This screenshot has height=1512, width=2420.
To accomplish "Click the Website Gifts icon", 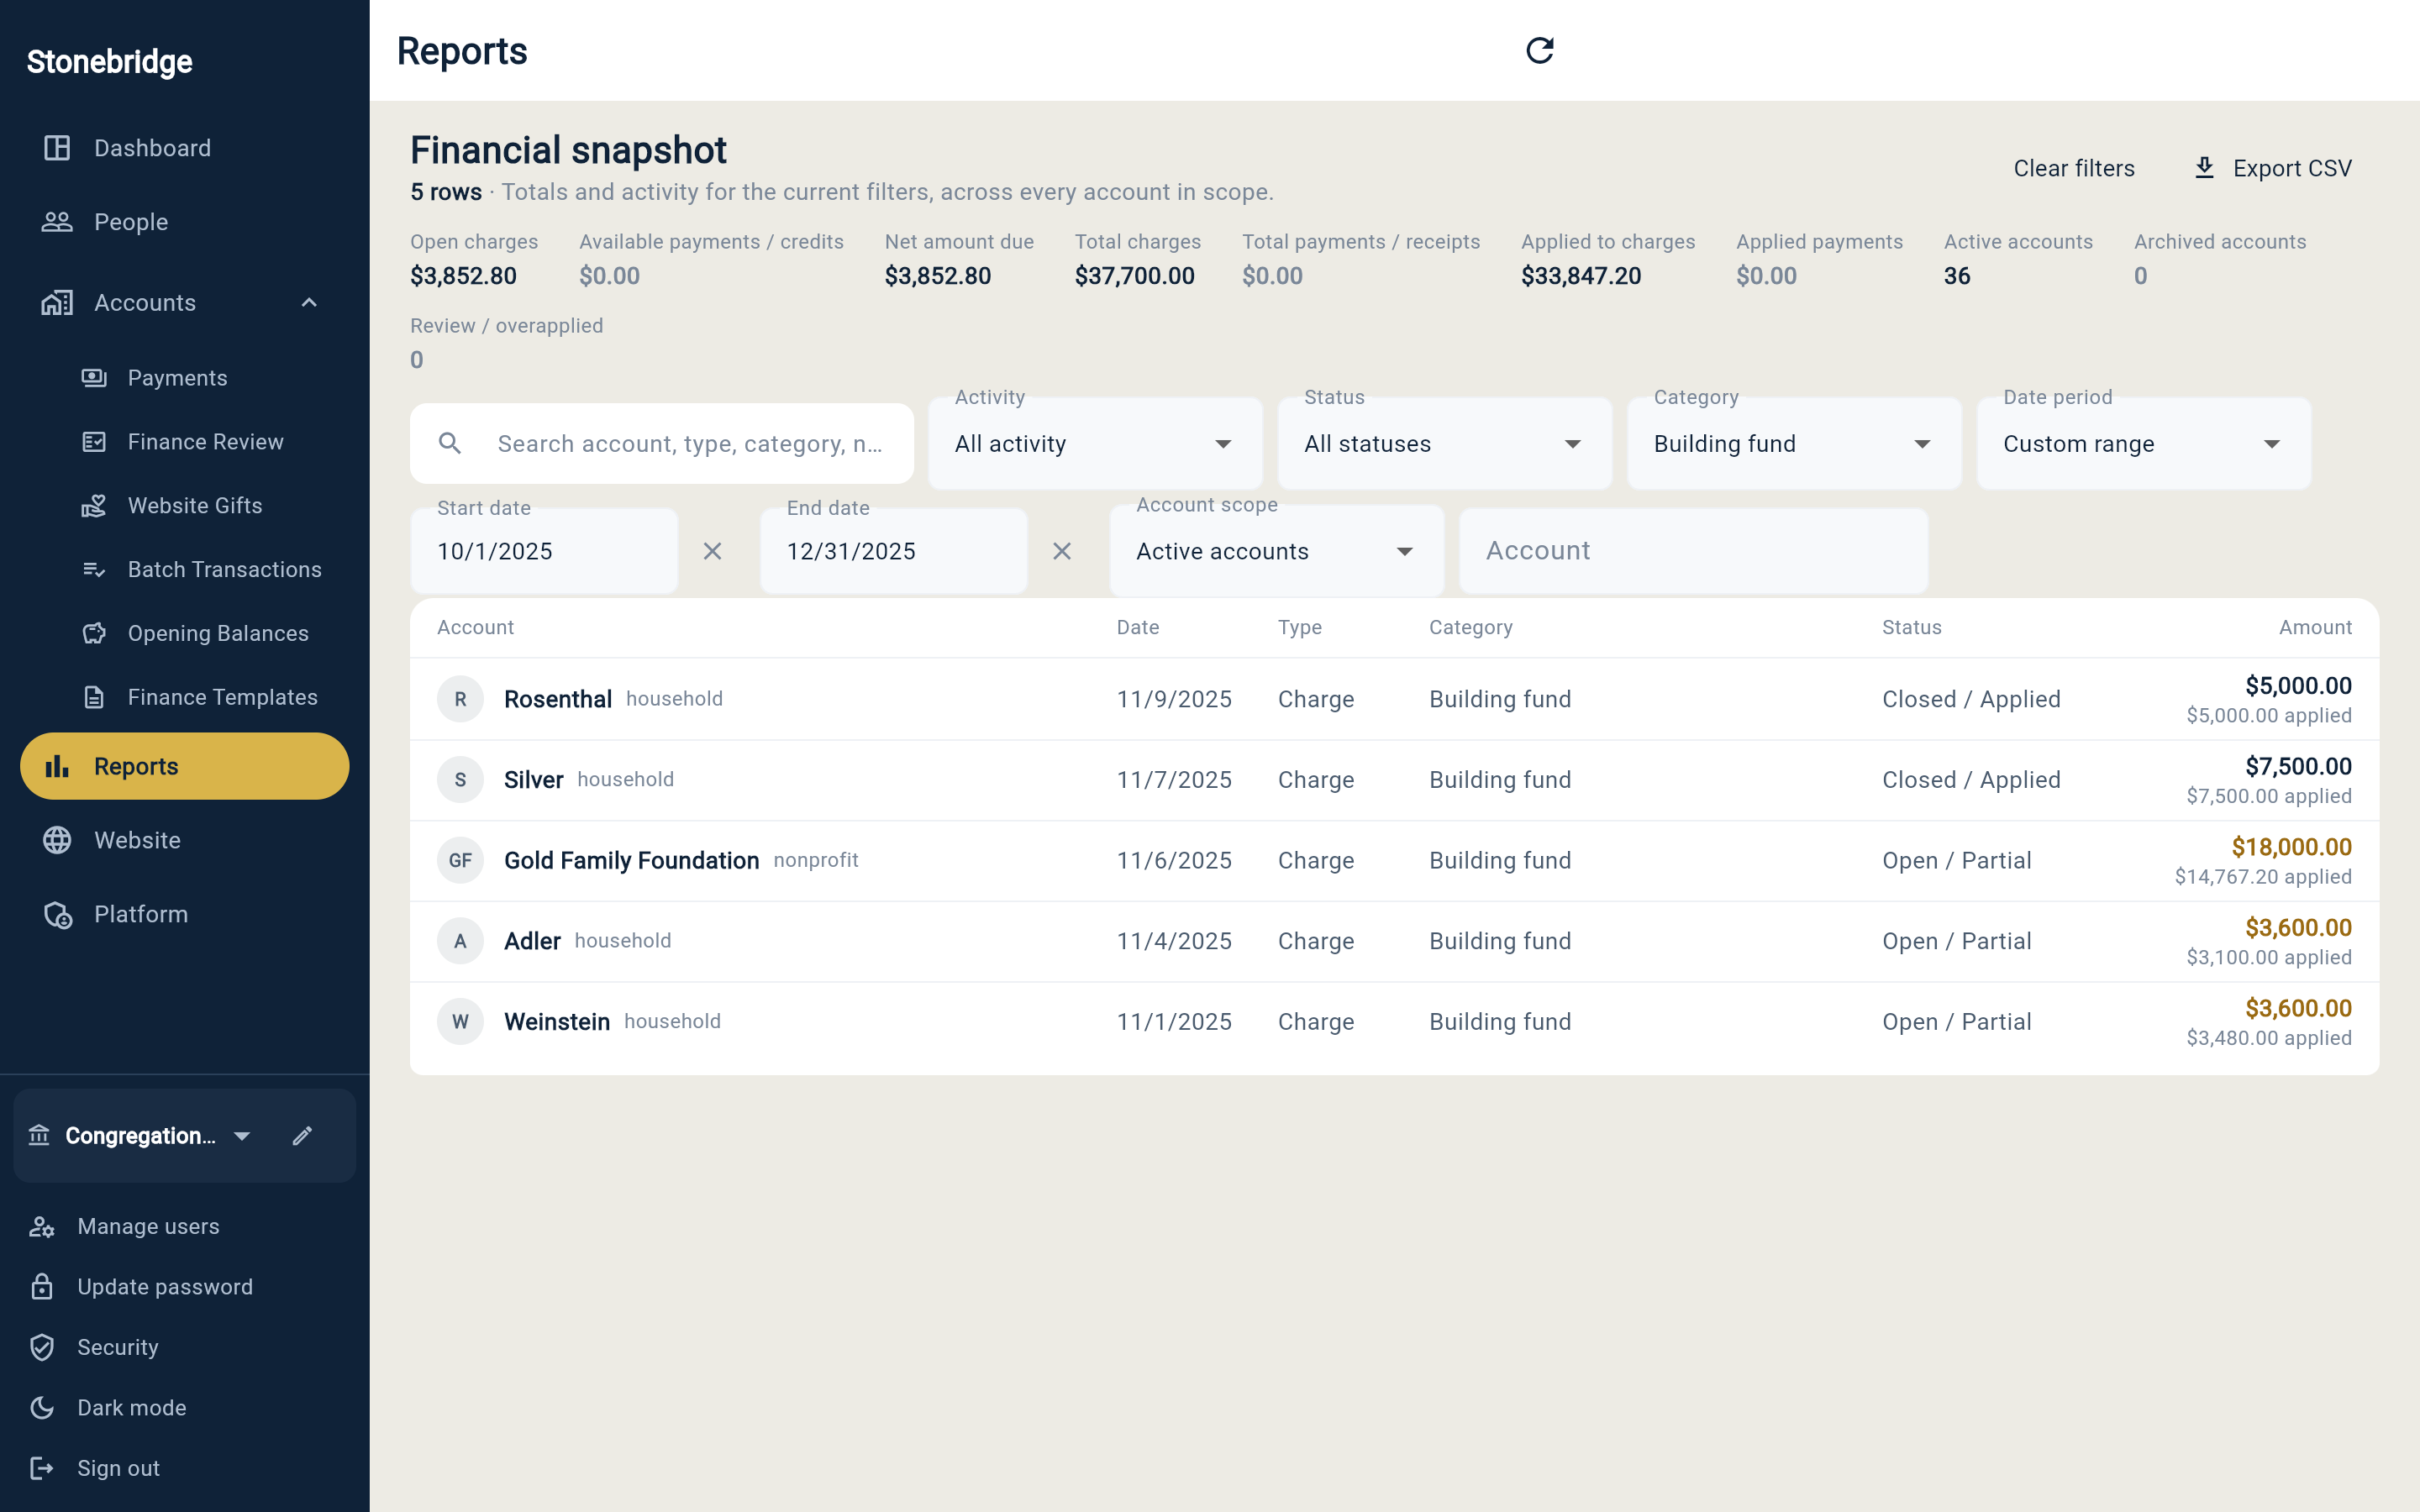I will (94, 506).
